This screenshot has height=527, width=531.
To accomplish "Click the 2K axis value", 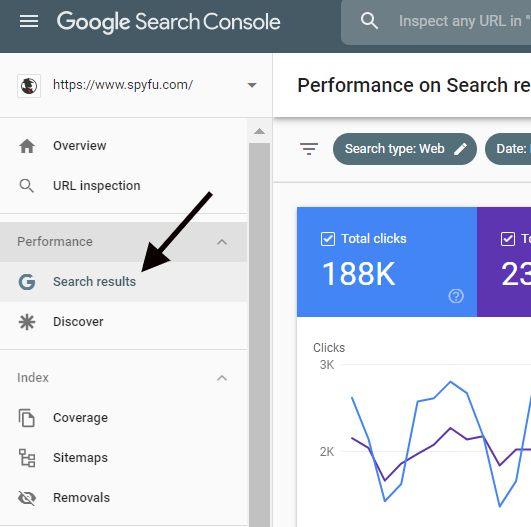I will point(327,452).
